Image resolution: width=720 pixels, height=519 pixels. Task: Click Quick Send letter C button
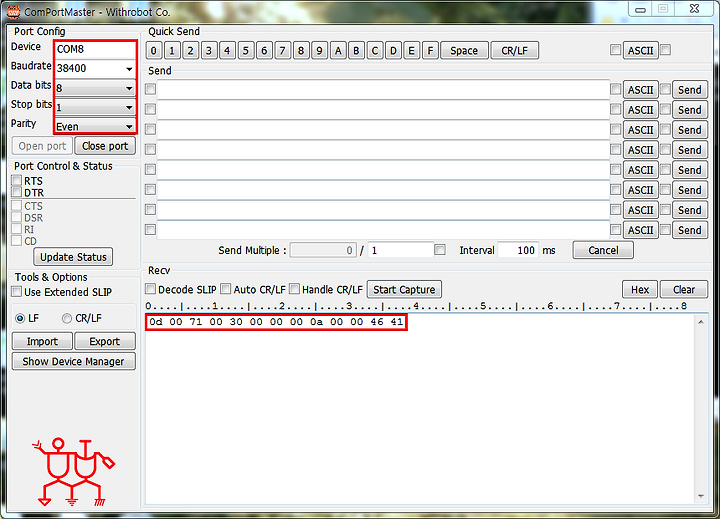coord(375,51)
